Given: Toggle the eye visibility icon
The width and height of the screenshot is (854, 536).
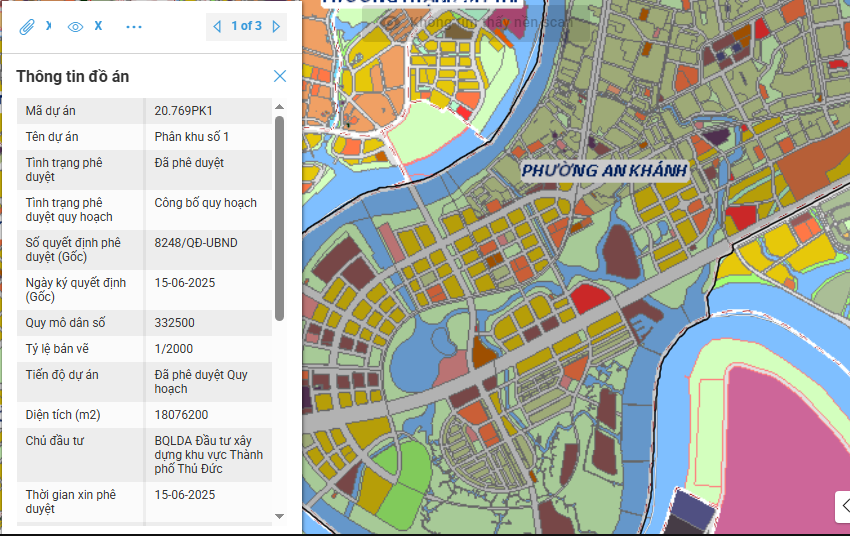Looking at the screenshot, I should pyautogui.click(x=75, y=26).
